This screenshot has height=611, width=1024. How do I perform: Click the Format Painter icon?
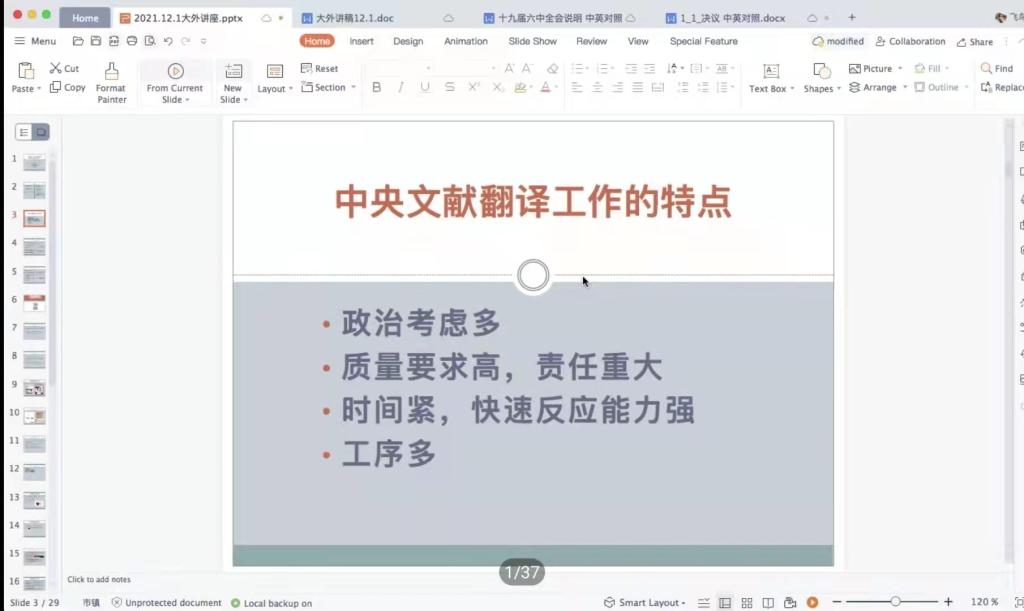(x=111, y=72)
